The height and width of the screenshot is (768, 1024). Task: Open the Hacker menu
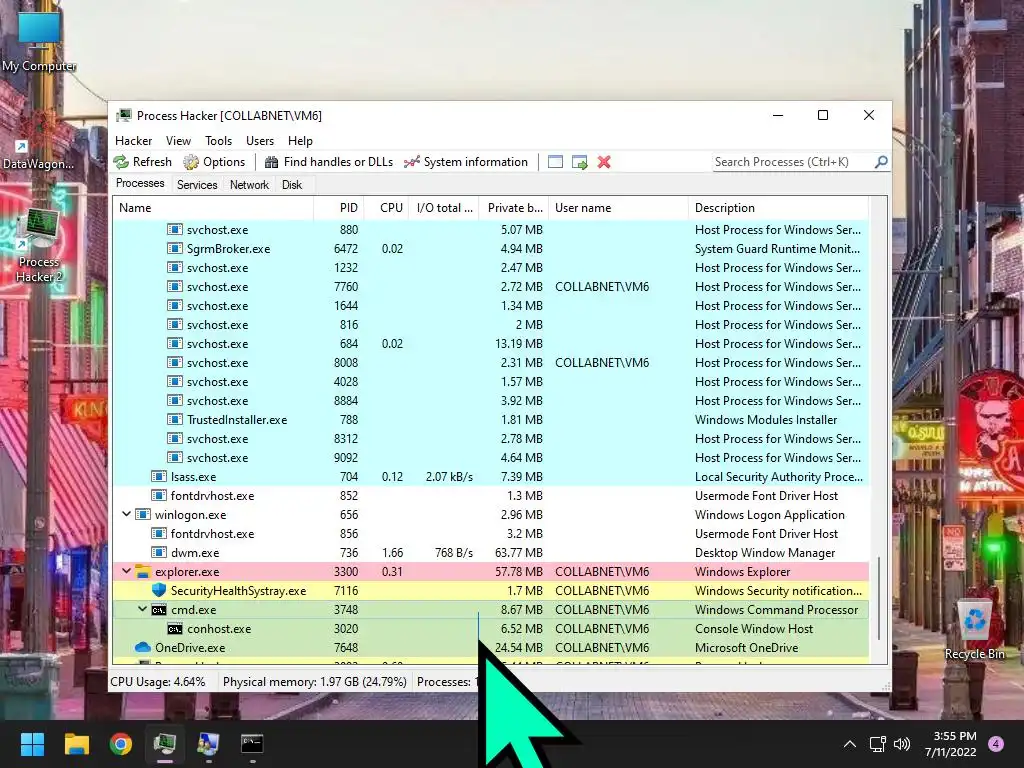click(133, 141)
